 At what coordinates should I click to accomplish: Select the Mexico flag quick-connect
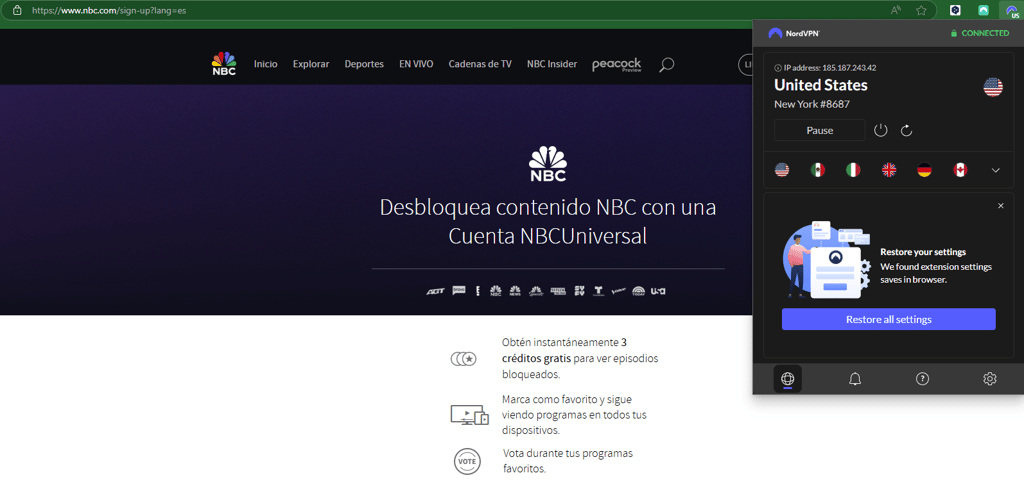coord(818,170)
